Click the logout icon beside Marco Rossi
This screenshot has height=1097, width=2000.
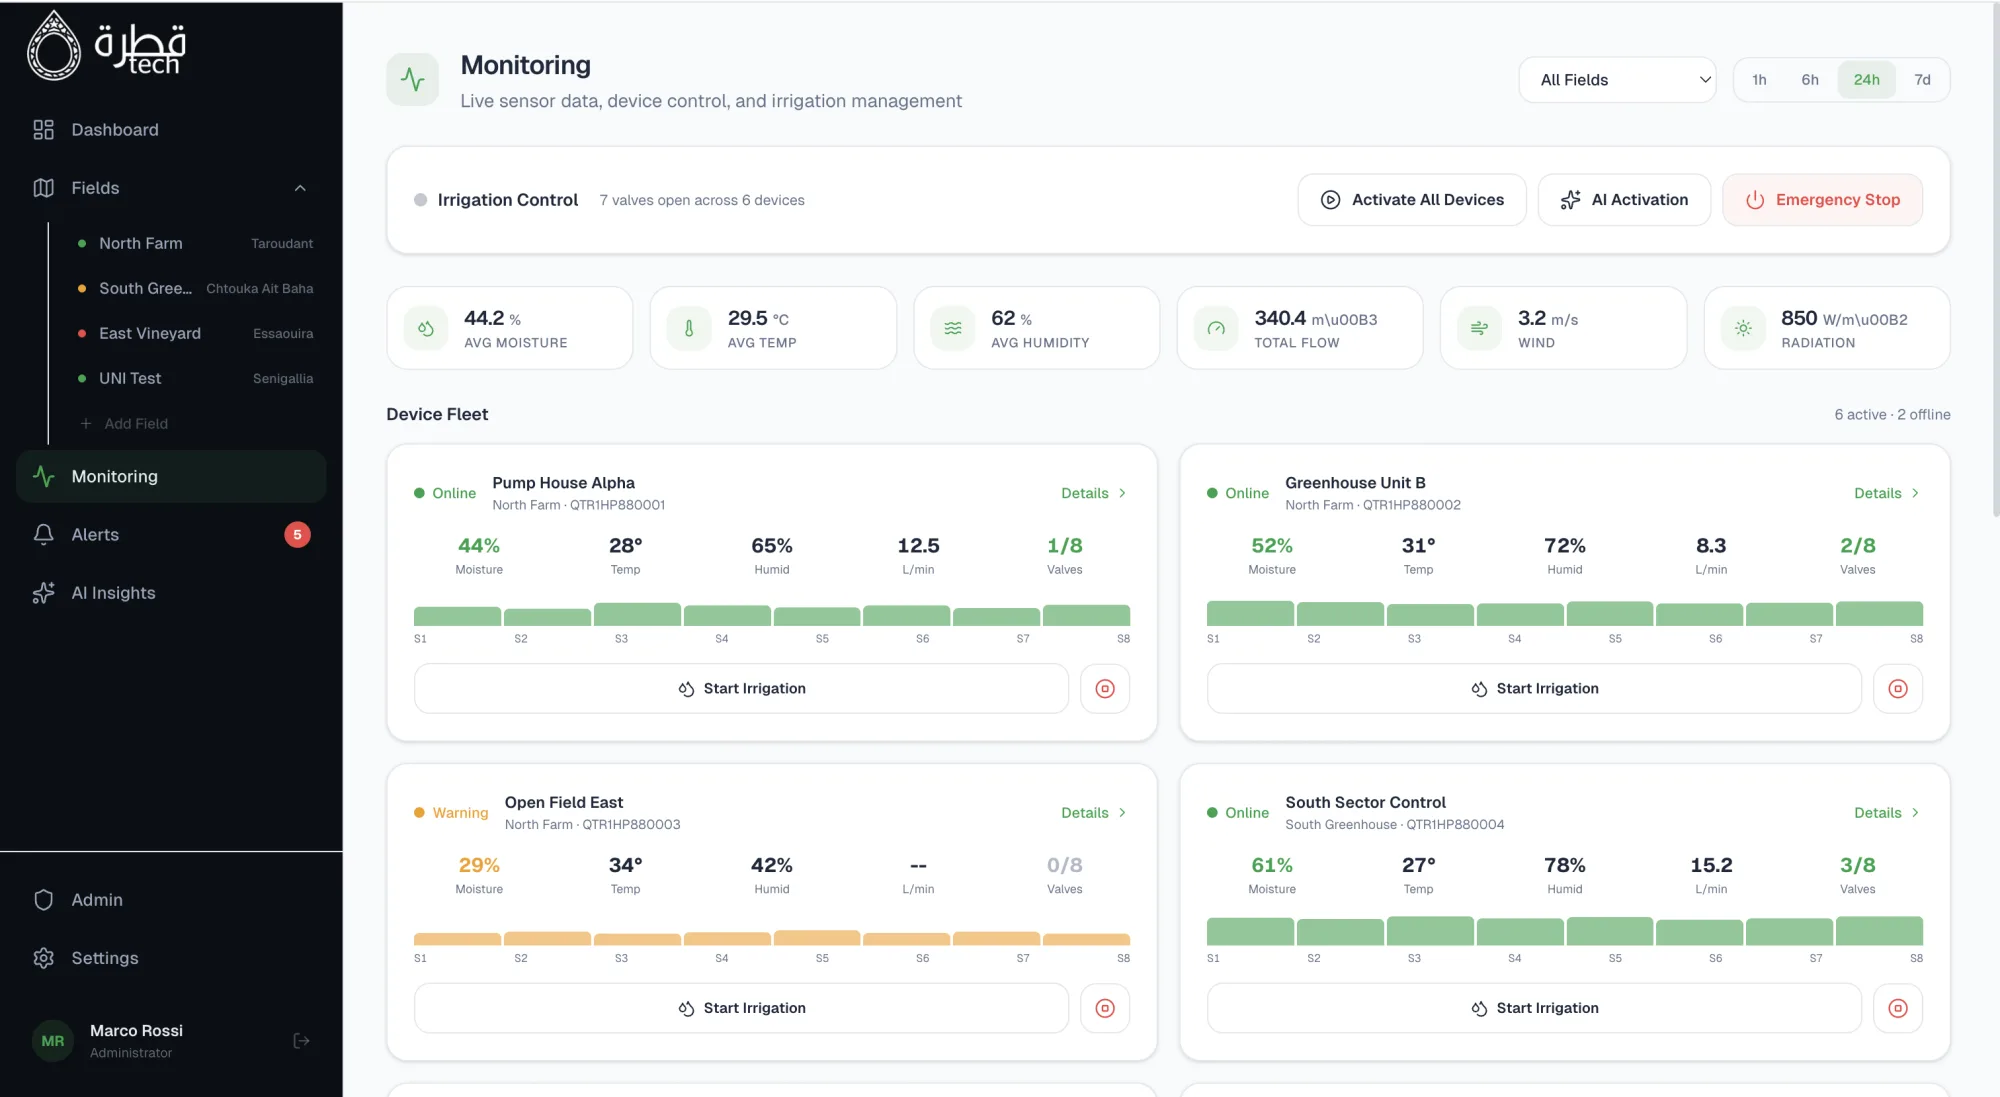tap(301, 1041)
